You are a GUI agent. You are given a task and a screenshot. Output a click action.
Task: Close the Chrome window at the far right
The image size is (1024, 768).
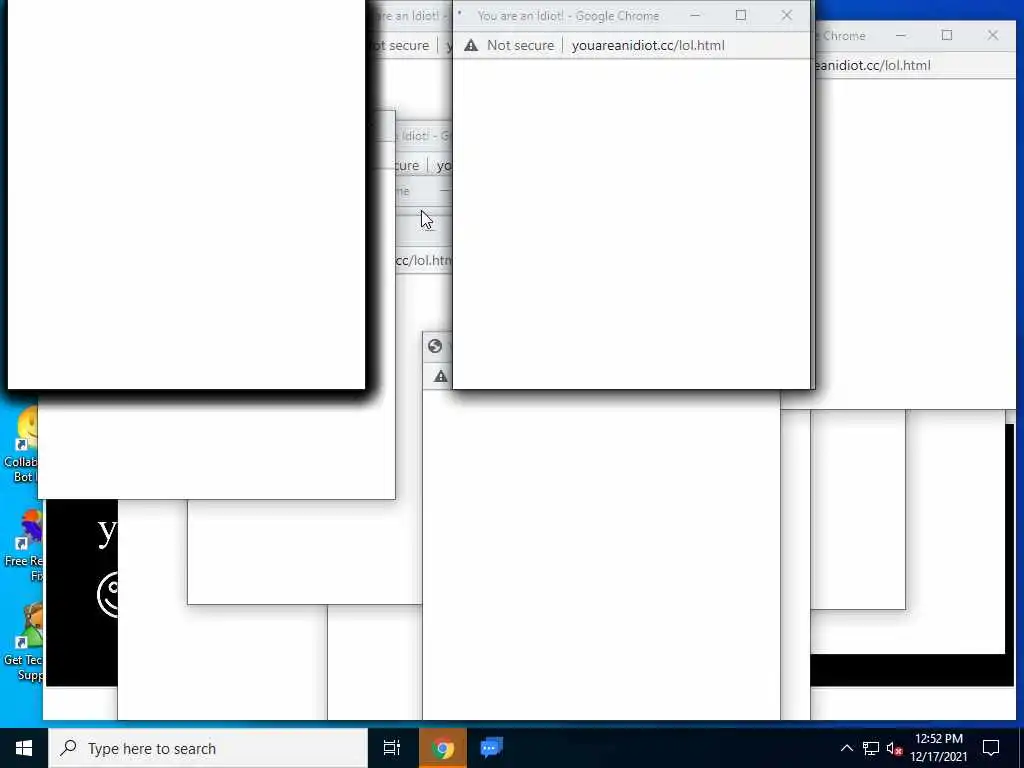[x=992, y=35]
